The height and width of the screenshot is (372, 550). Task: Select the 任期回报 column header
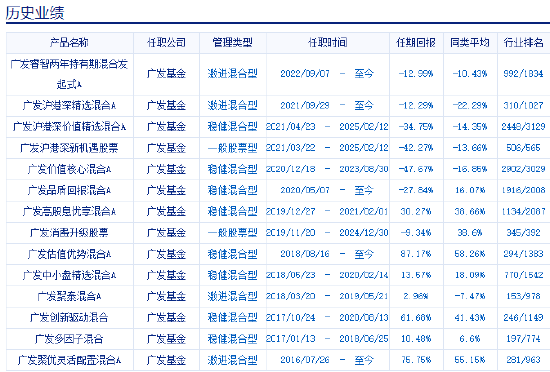click(416, 43)
